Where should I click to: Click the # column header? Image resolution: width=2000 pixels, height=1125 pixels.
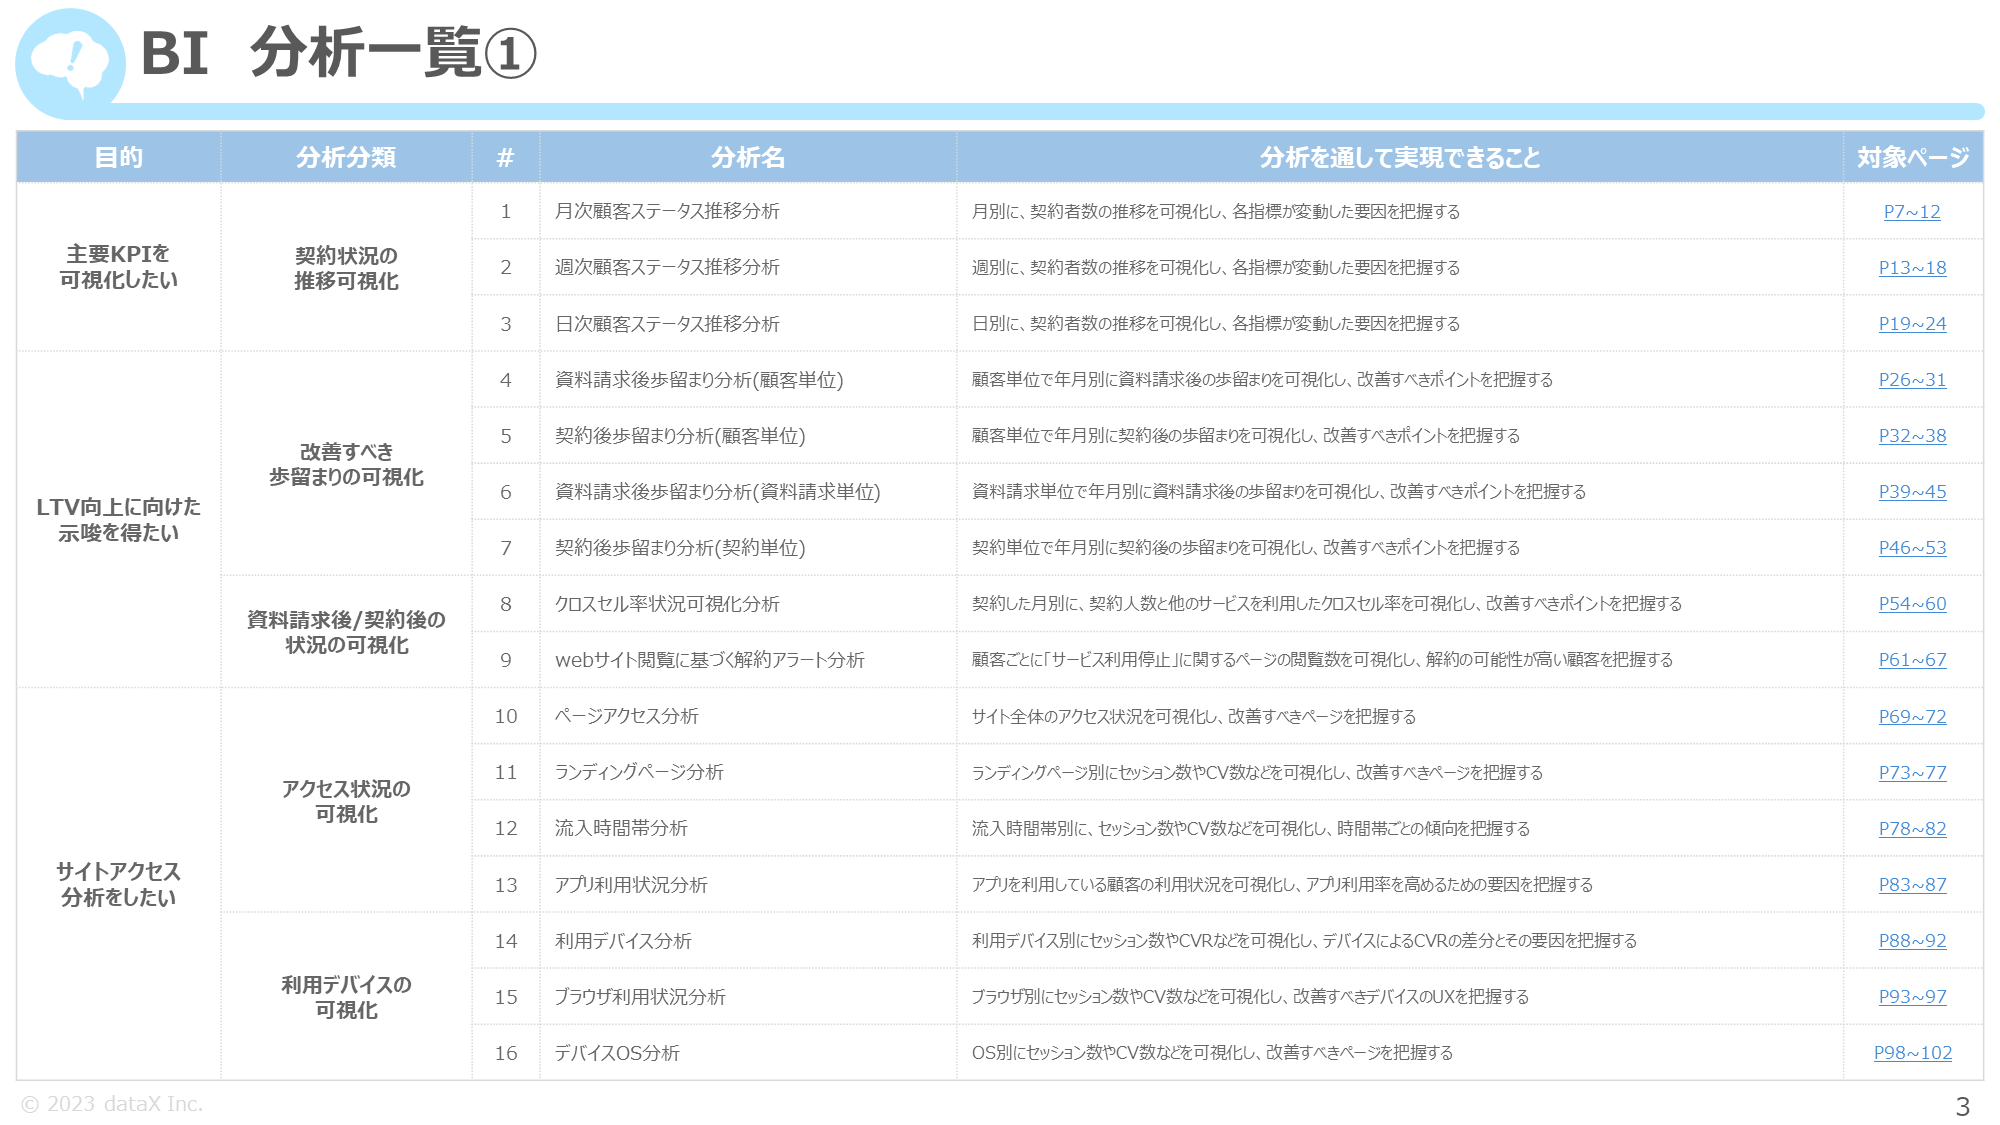coord(506,157)
